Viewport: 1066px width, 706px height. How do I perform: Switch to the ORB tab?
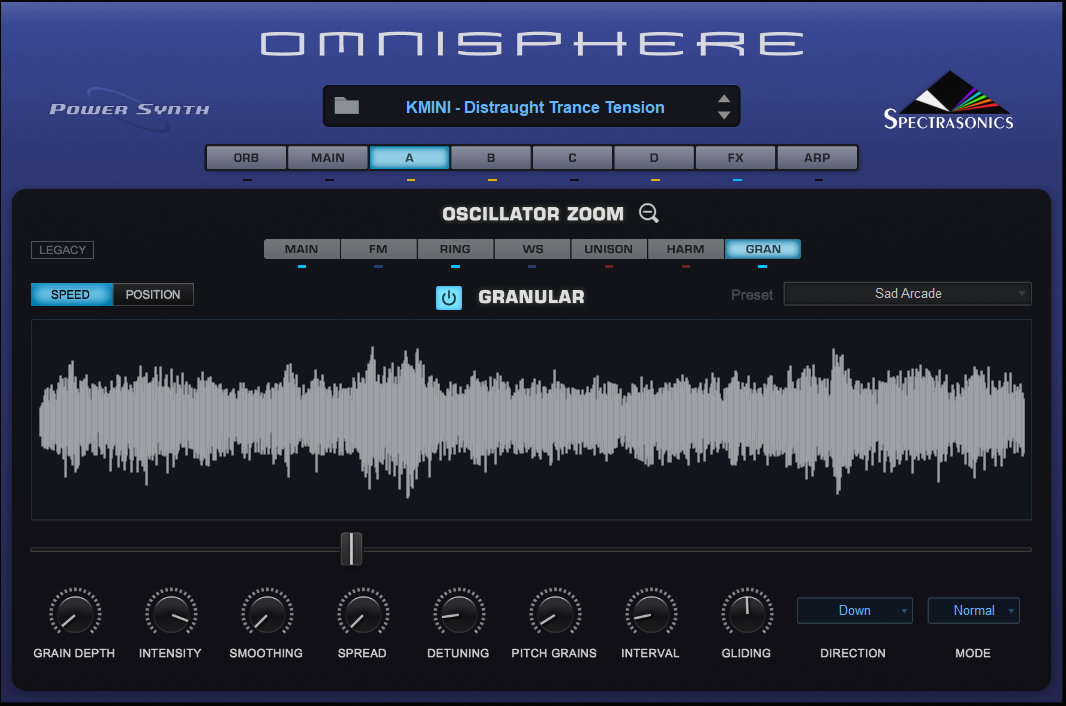(x=246, y=158)
